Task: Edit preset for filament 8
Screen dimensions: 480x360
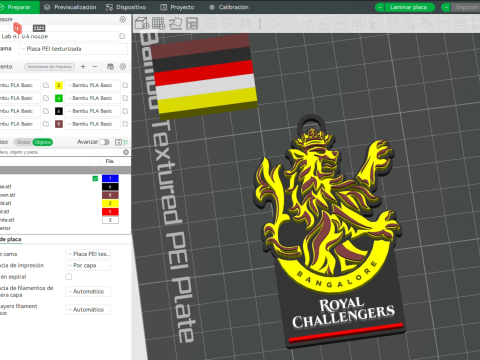Action: coord(125,124)
